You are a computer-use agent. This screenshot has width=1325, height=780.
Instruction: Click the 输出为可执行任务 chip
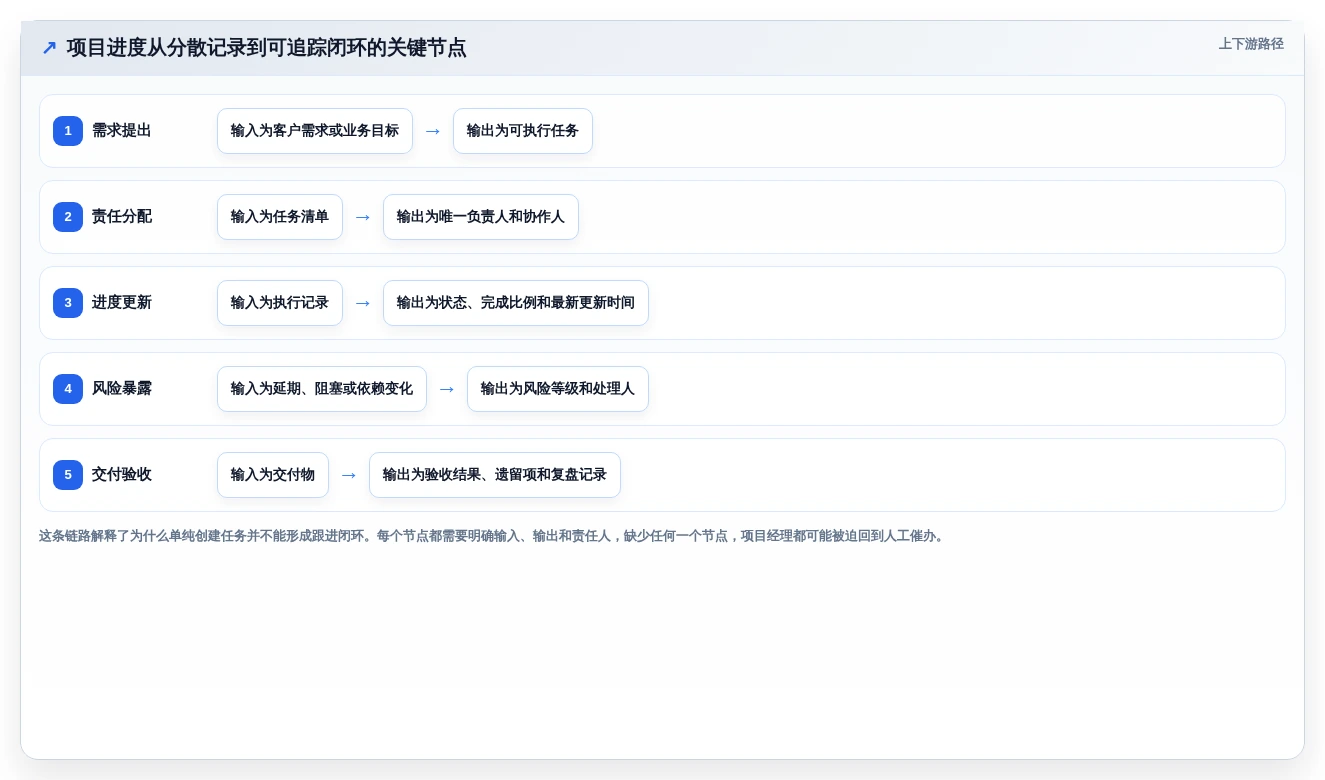[523, 131]
